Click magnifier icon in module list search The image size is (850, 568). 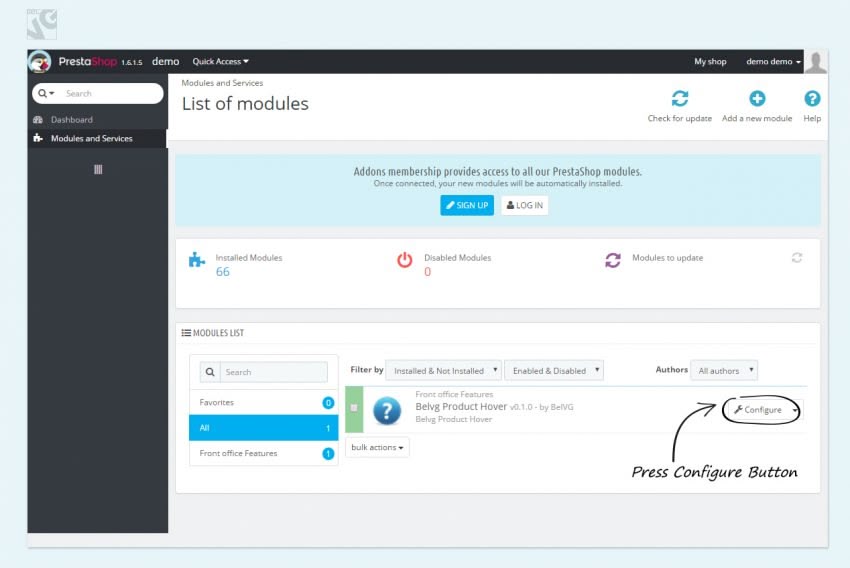coord(210,372)
